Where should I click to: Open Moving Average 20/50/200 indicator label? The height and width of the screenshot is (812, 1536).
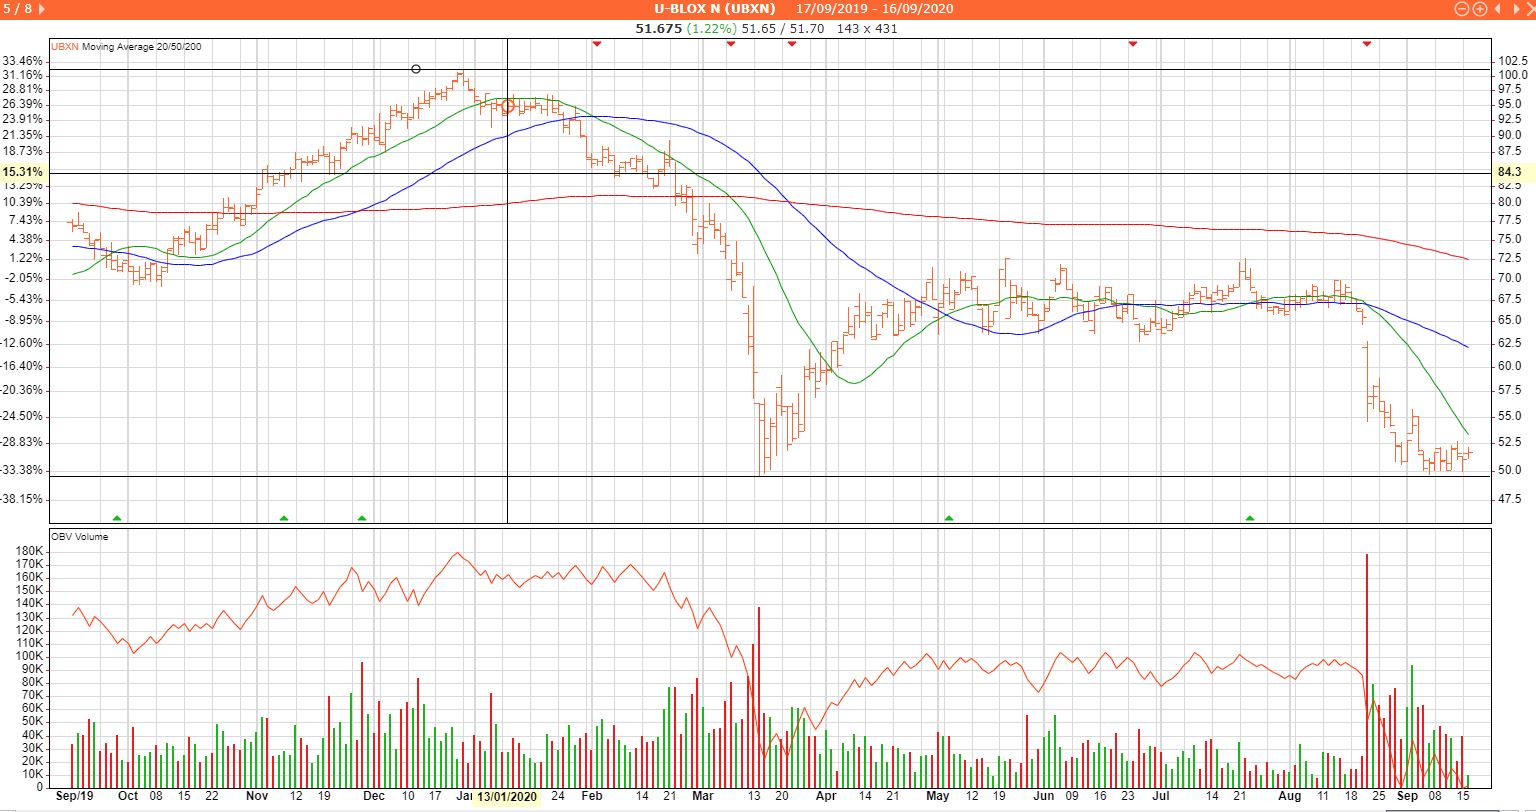pyautogui.click(x=142, y=46)
